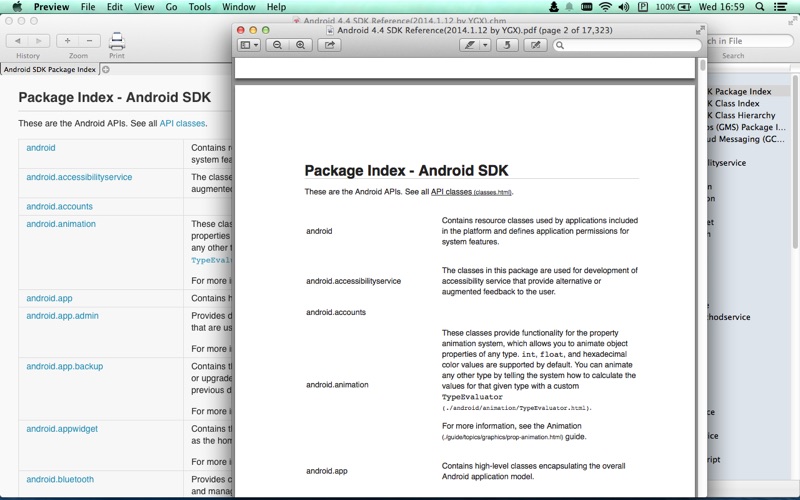This screenshot has height=500, width=800.
Task: Open the android.appwidget link in the CHM window
Action: (x=62, y=429)
